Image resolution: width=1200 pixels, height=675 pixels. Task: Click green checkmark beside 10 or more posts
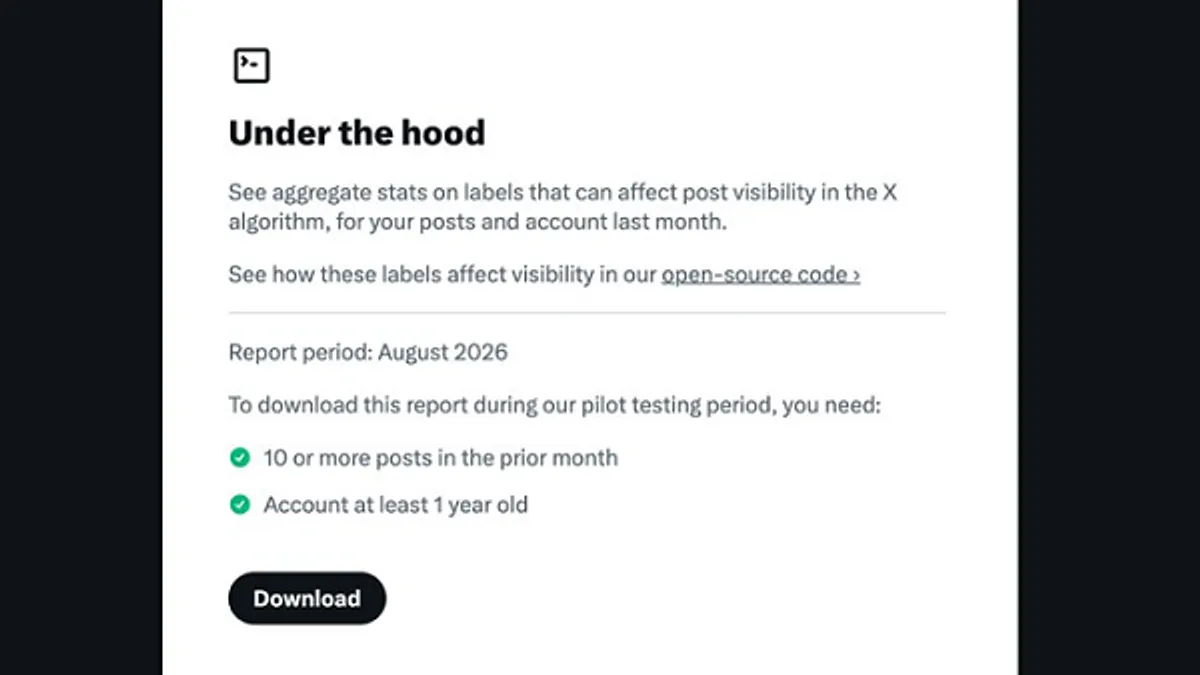(x=239, y=458)
